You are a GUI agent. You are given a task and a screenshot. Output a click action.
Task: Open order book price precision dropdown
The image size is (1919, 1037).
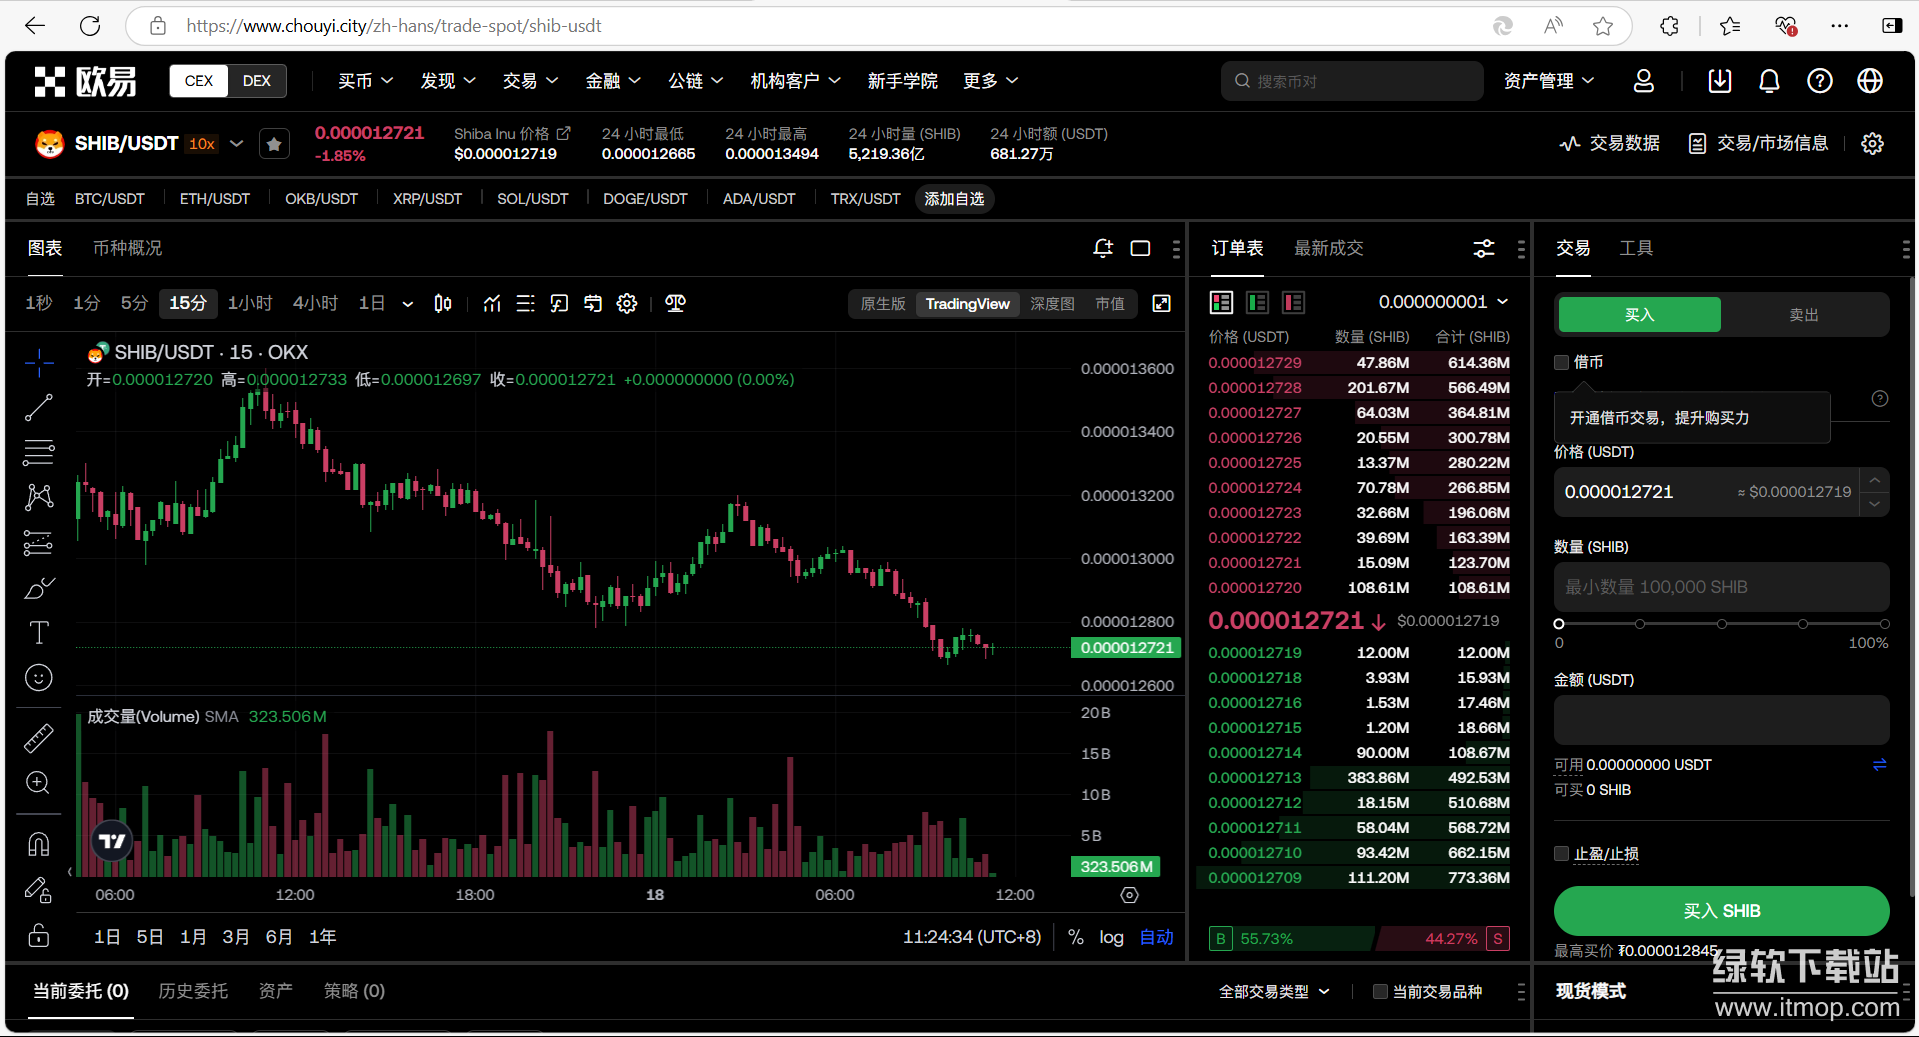coord(1442,302)
